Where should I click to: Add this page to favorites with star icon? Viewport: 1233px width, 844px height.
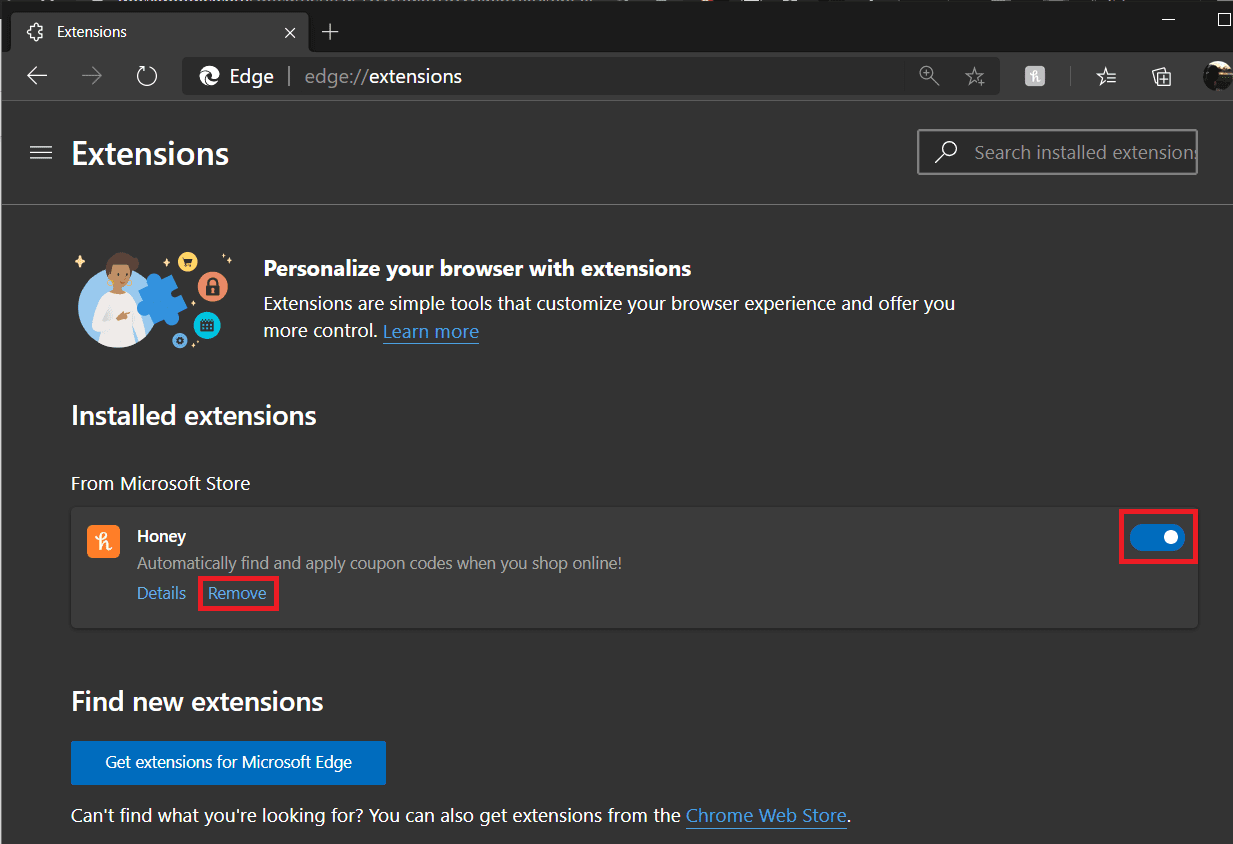[x=975, y=76]
